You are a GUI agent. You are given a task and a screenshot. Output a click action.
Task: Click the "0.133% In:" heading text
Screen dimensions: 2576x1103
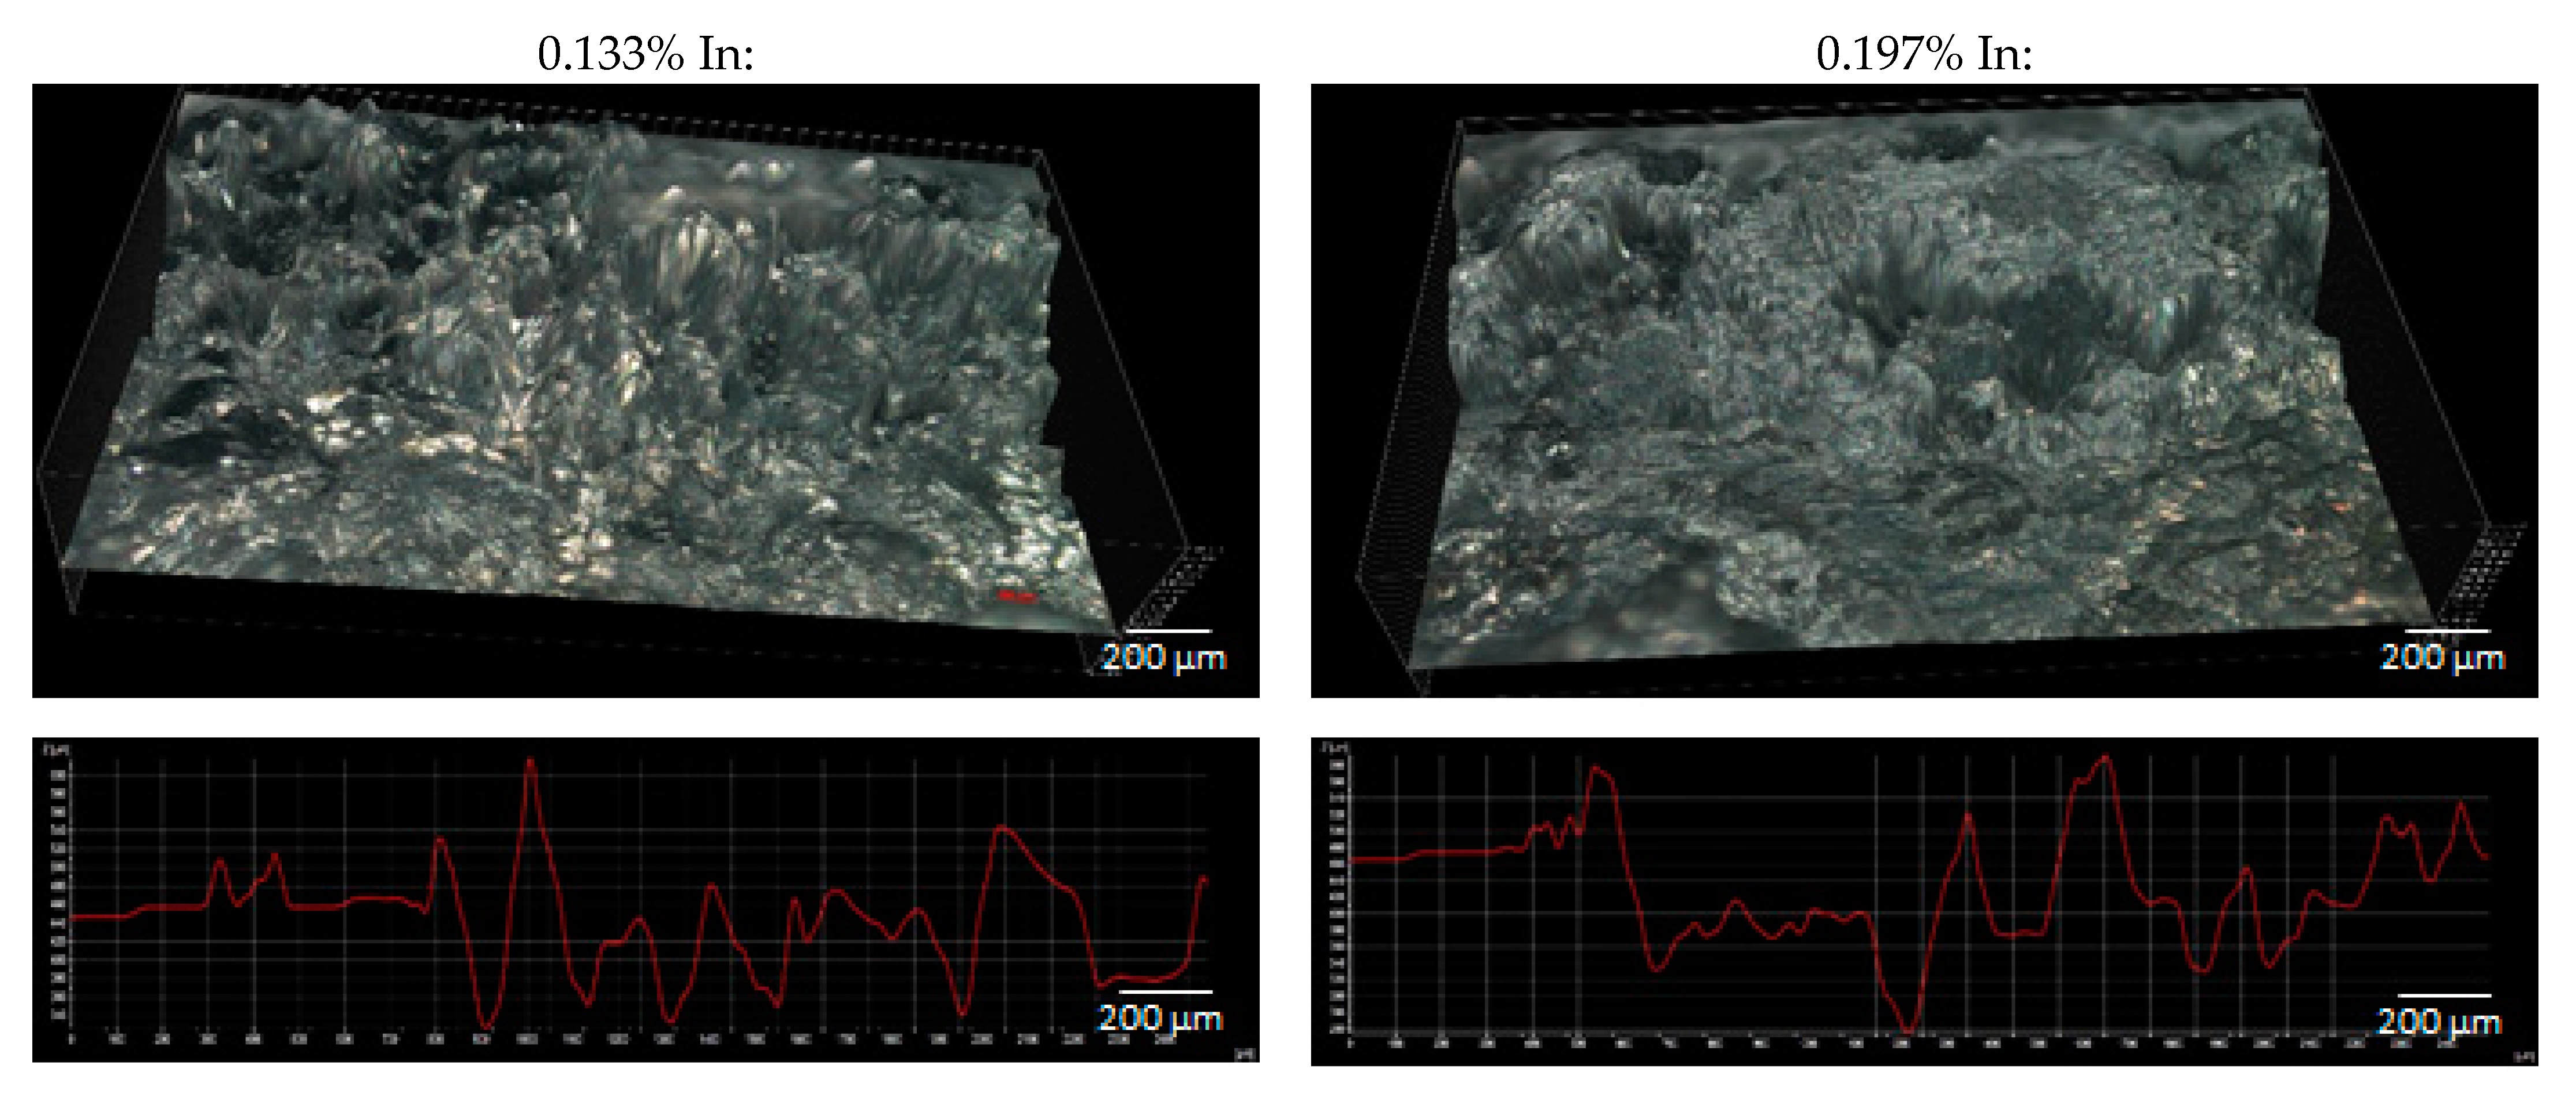[x=645, y=53]
